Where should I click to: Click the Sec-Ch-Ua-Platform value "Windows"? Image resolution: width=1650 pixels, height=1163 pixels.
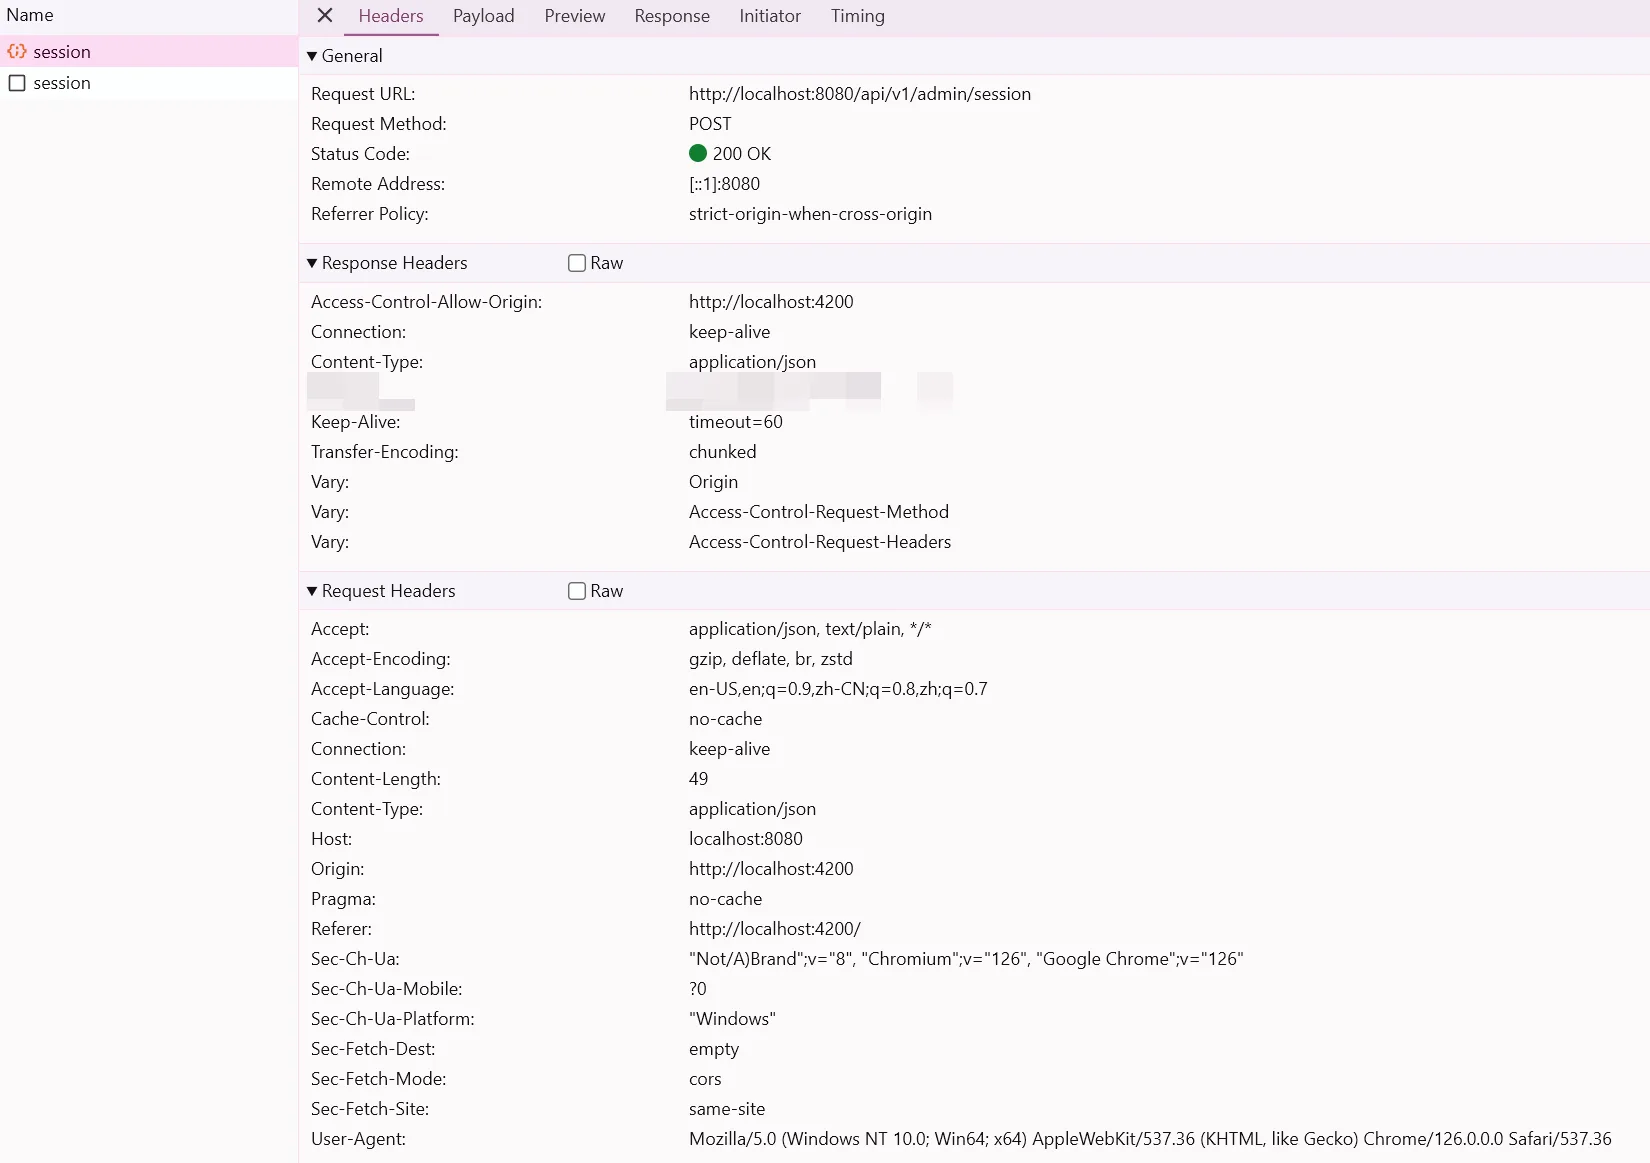[x=732, y=1019]
